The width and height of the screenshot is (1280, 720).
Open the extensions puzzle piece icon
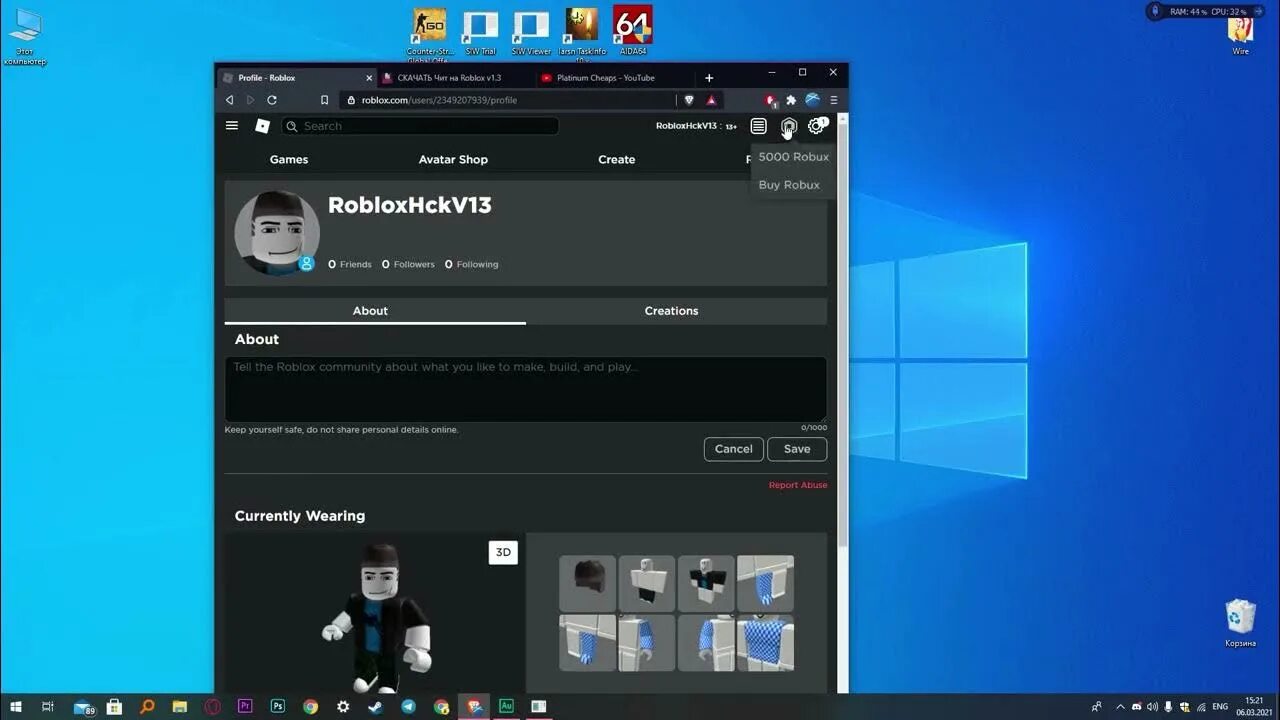click(x=791, y=100)
